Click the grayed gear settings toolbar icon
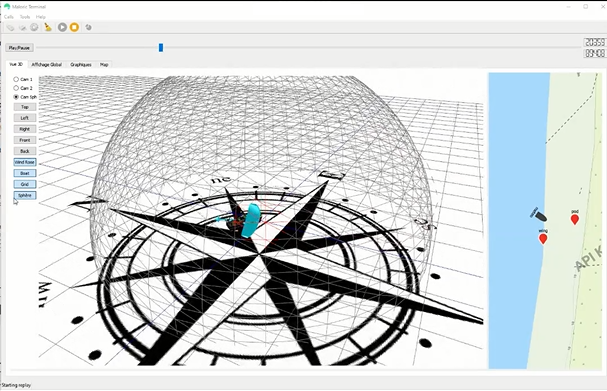 [x=34, y=27]
